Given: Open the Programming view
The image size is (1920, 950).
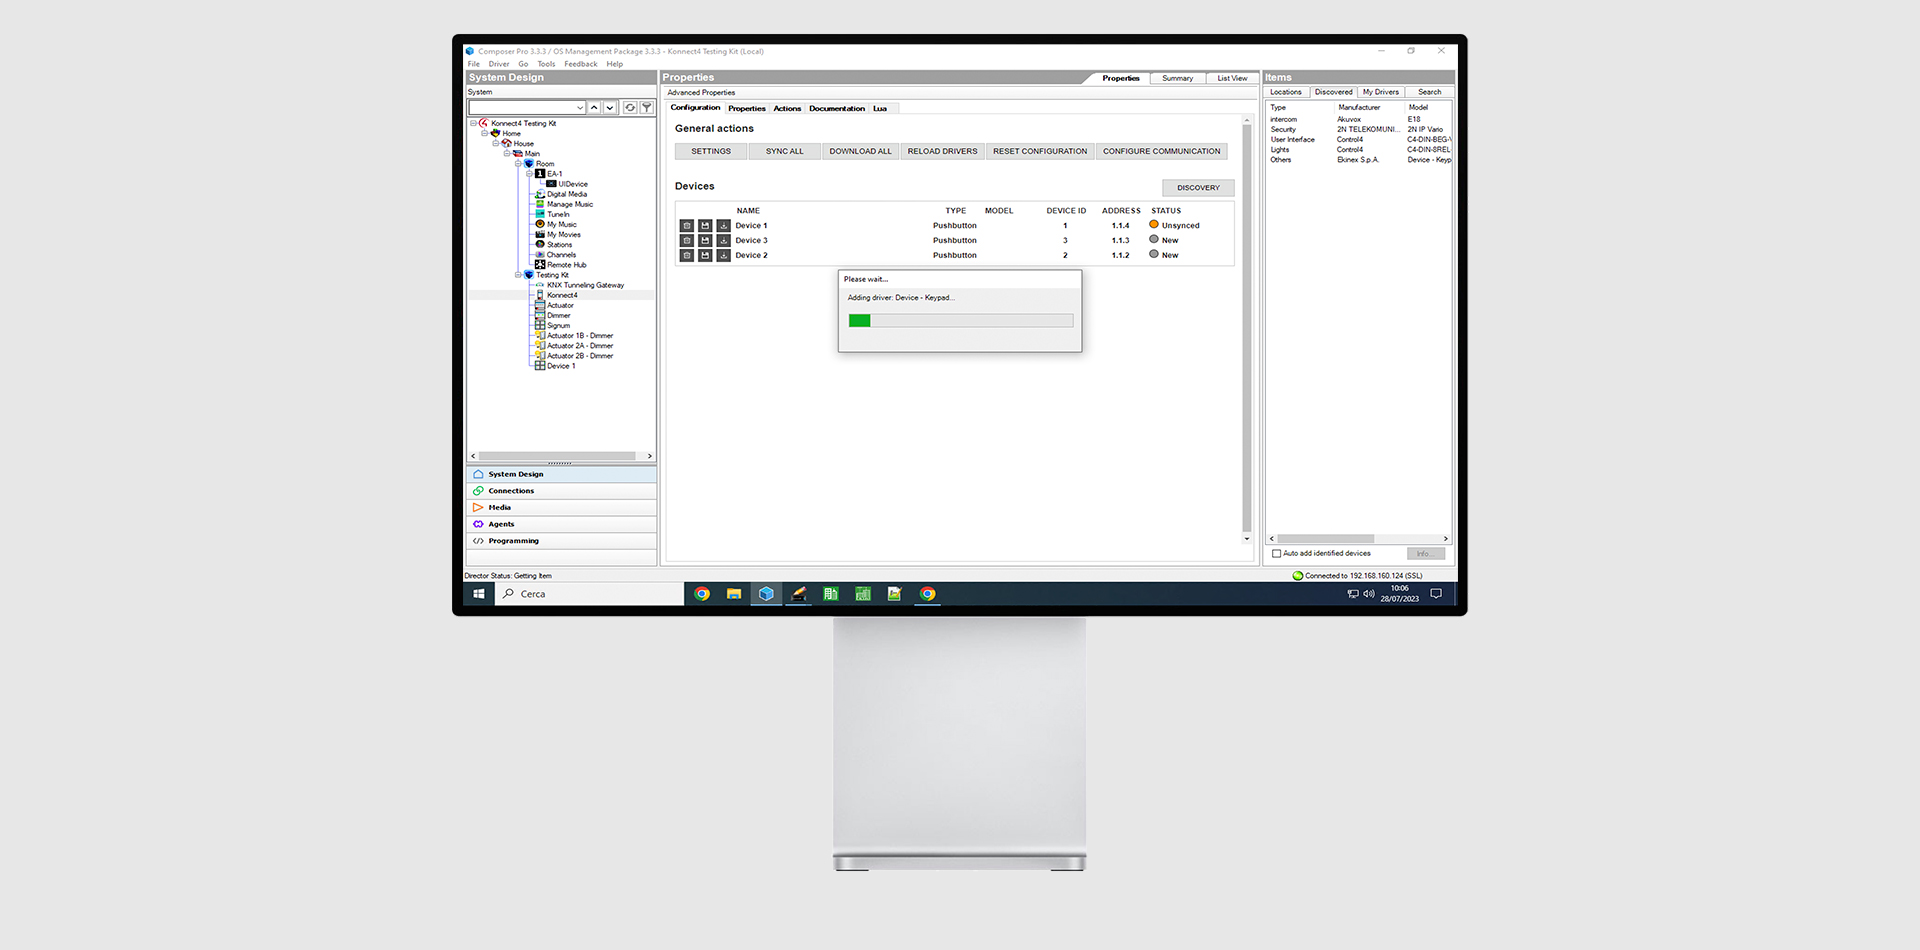Looking at the screenshot, I should point(561,541).
